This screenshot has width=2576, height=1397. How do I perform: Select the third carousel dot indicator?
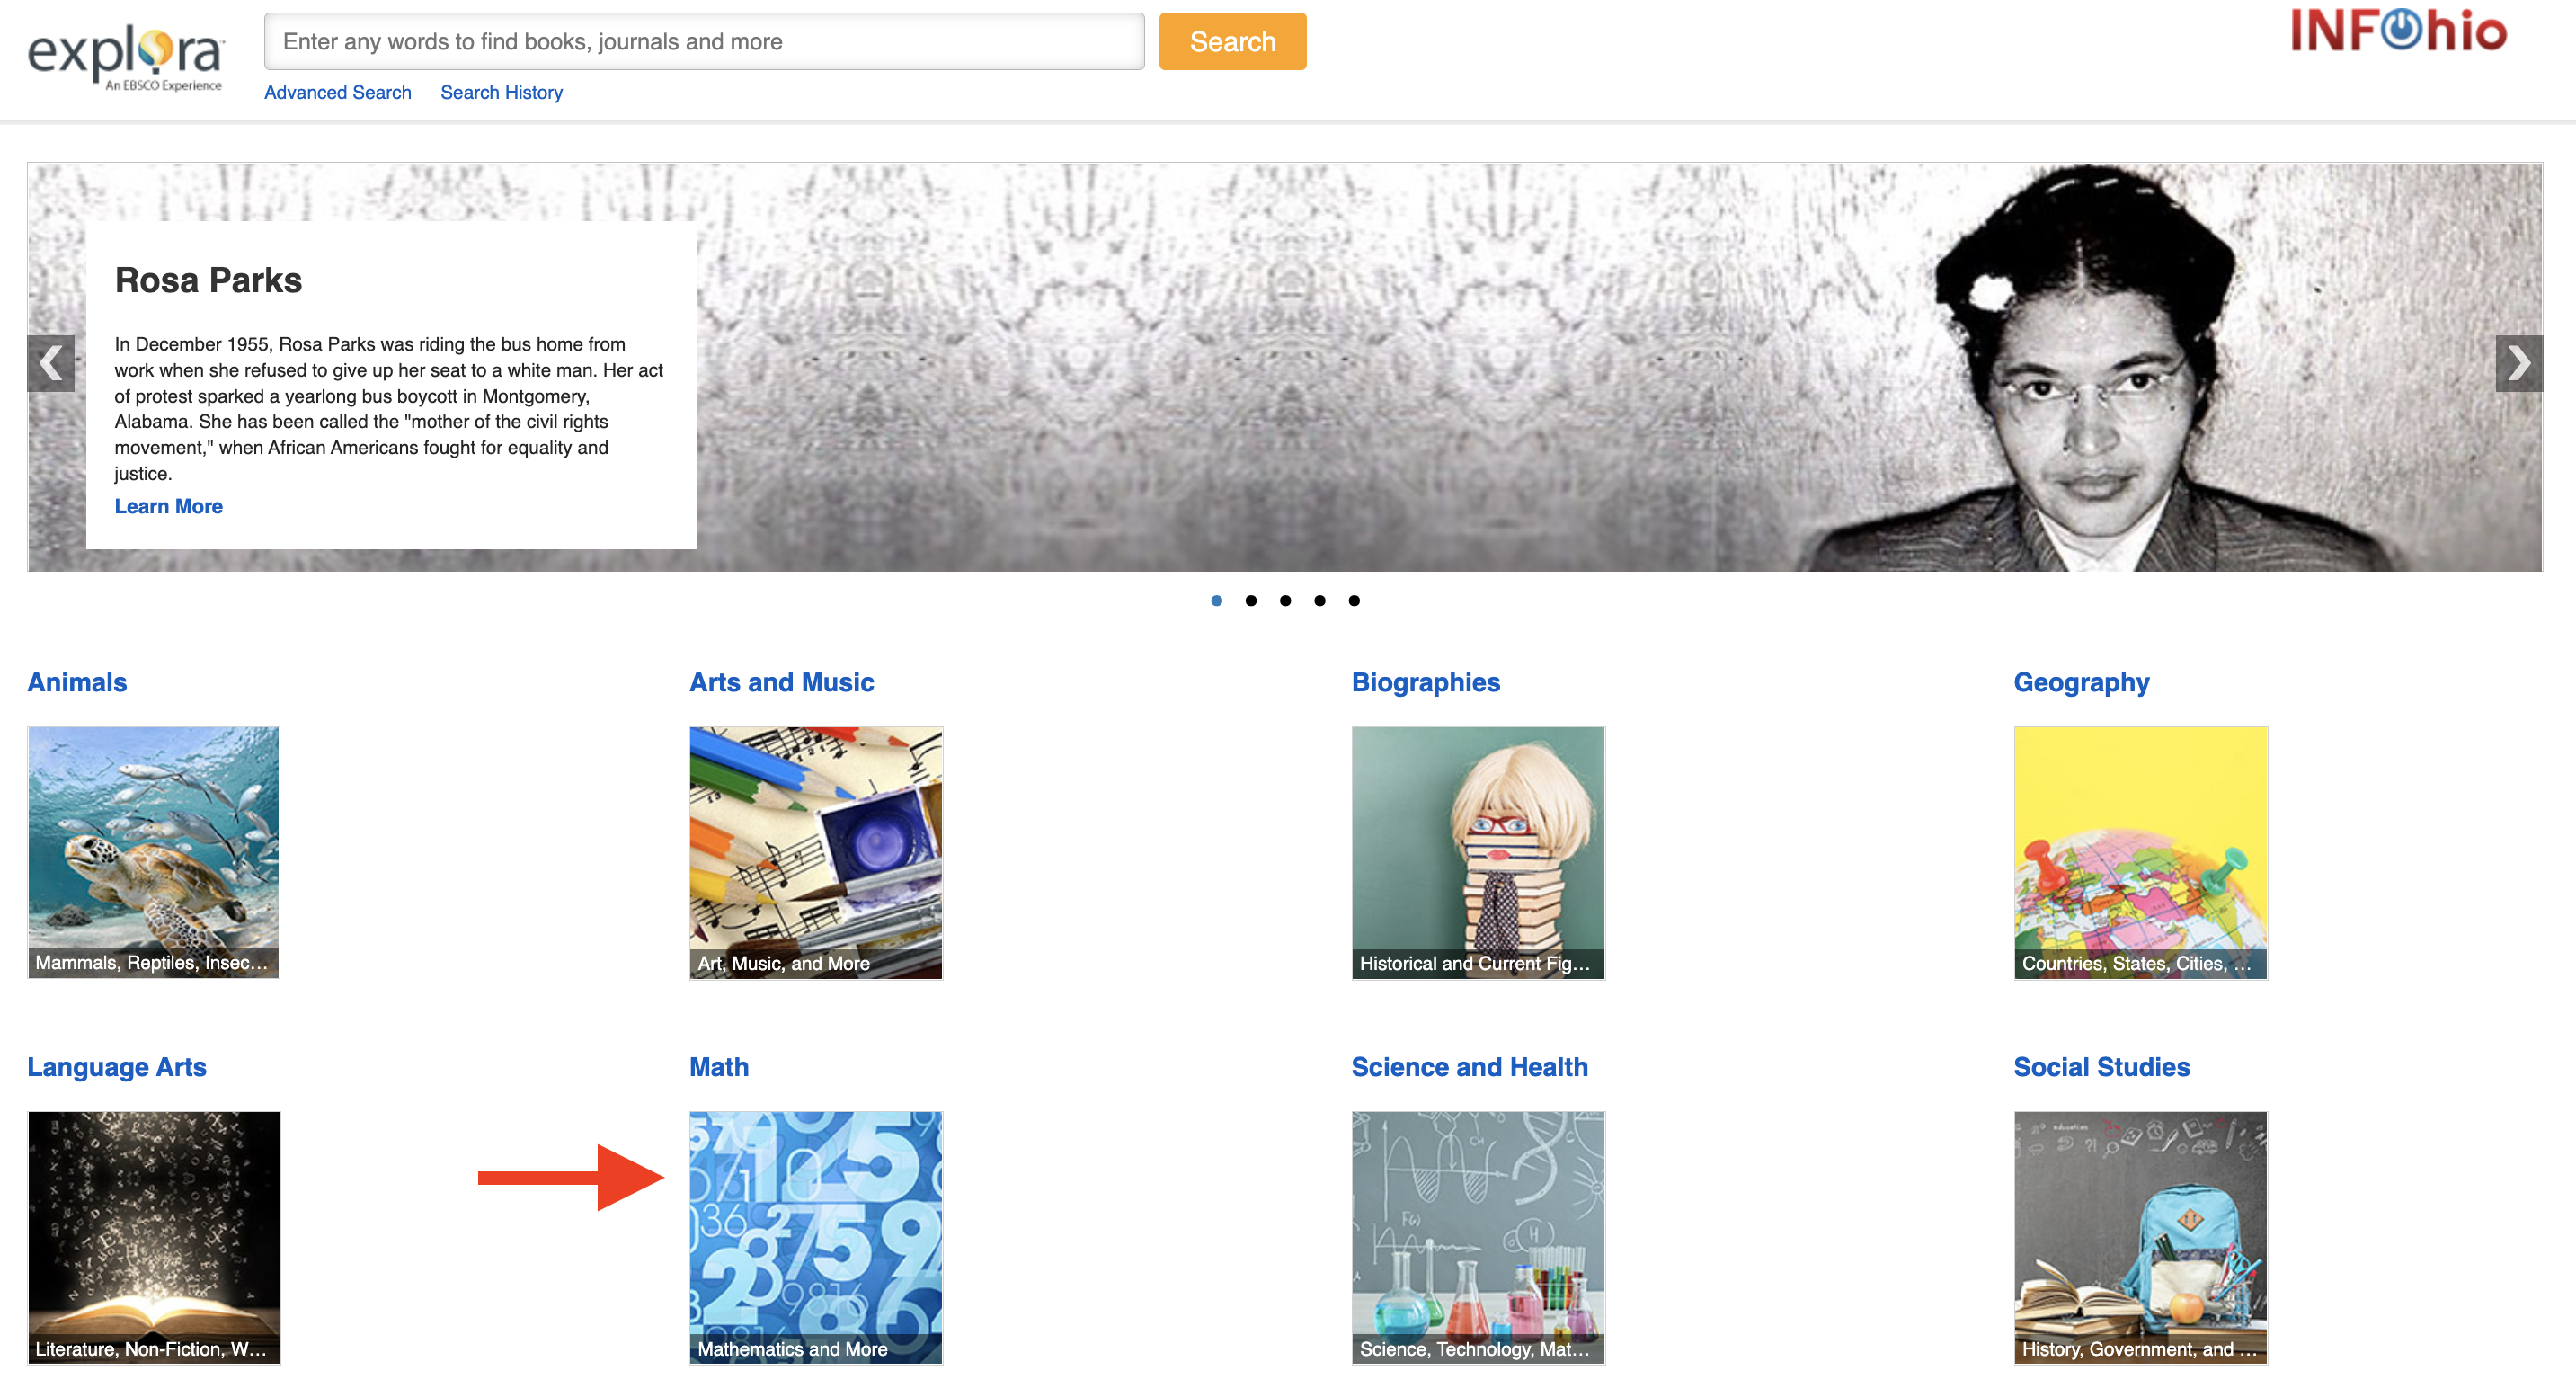1285,600
